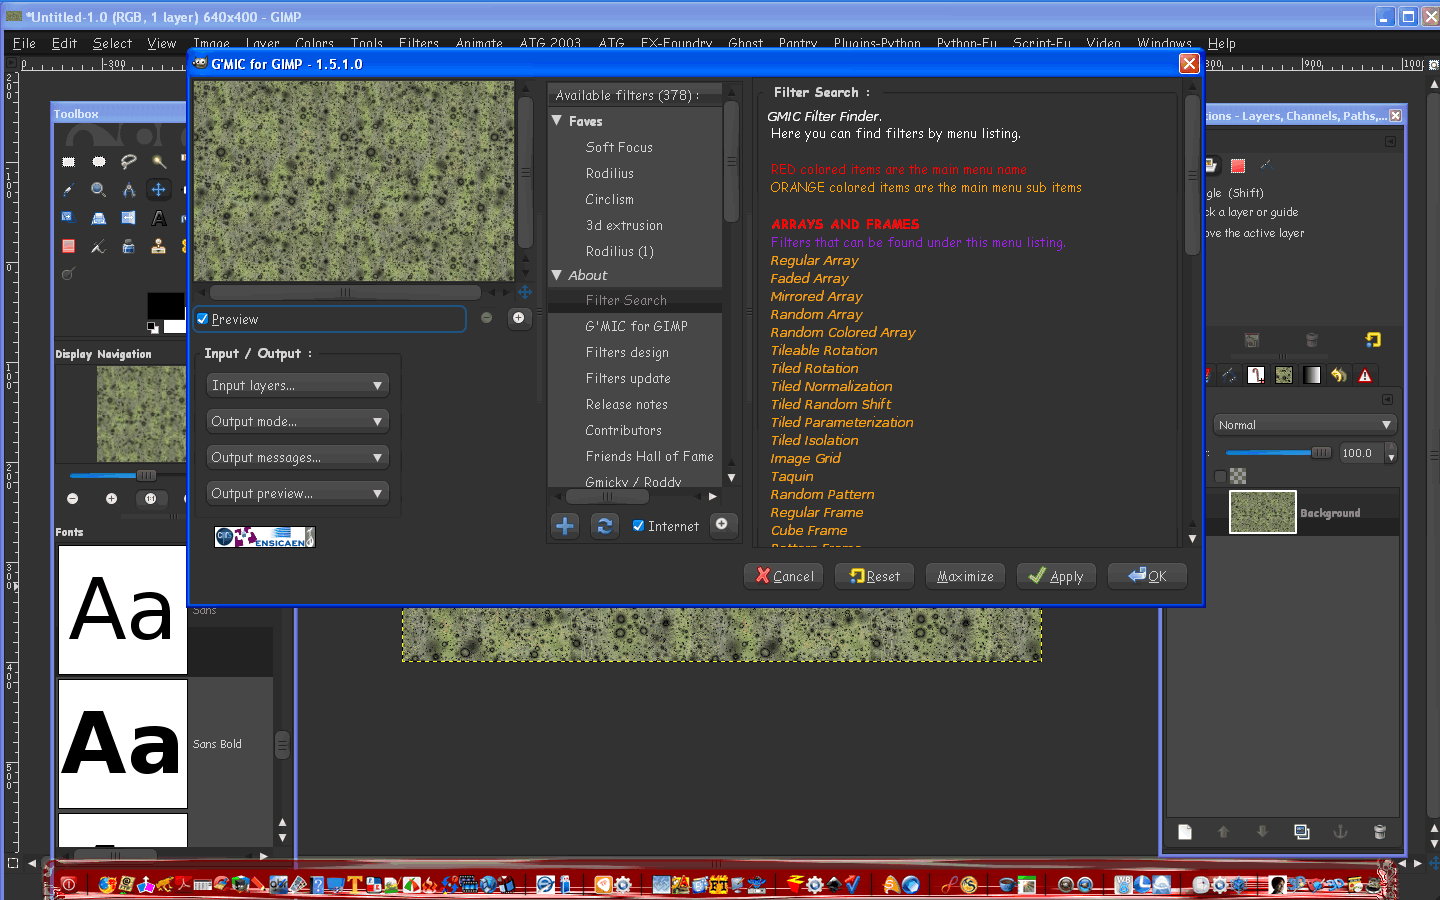1440x900 pixels.
Task: Click the yellow reset tool options icon
Action: click(1373, 340)
